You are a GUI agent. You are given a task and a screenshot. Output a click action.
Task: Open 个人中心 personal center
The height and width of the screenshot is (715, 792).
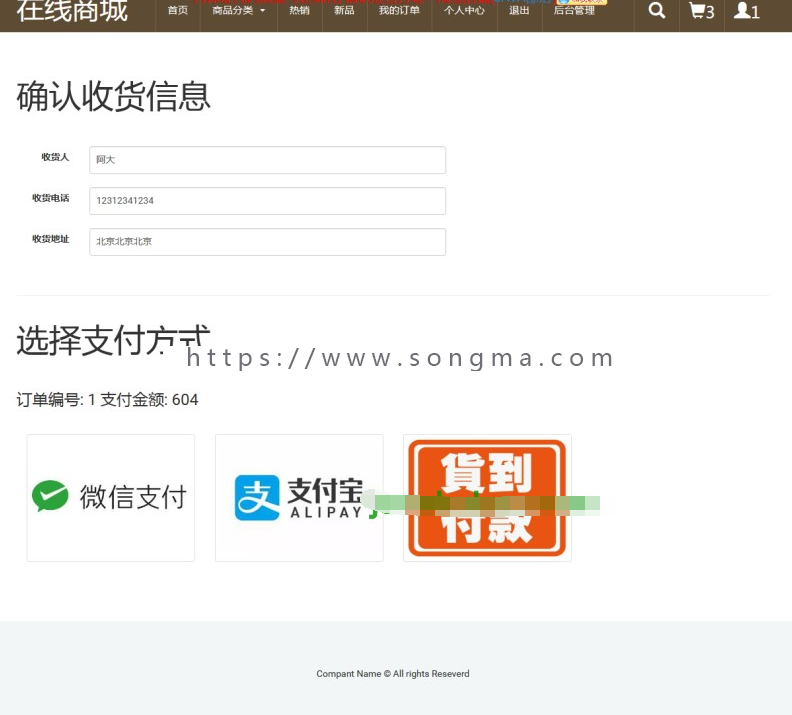point(464,11)
